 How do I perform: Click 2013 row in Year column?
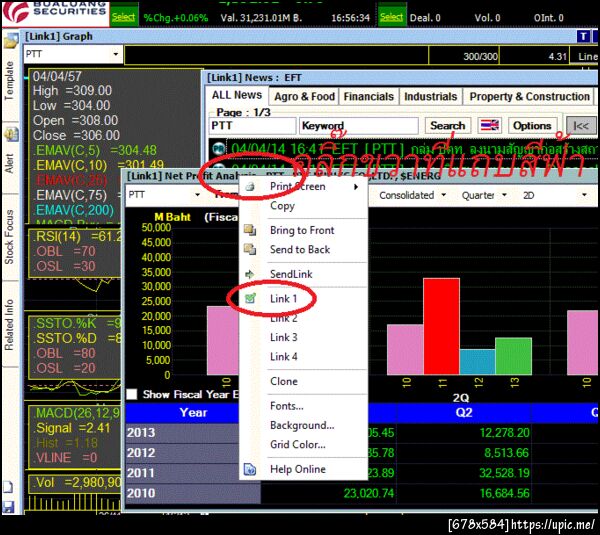[193, 433]
